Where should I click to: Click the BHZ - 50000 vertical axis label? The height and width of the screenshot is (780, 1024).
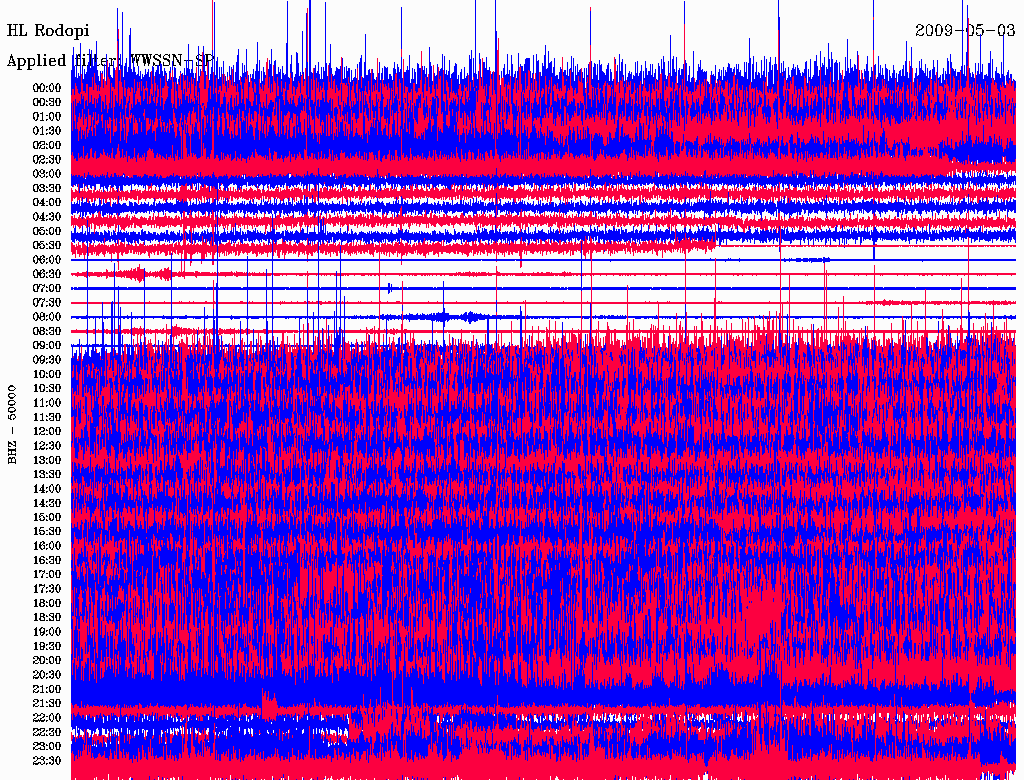13,423
